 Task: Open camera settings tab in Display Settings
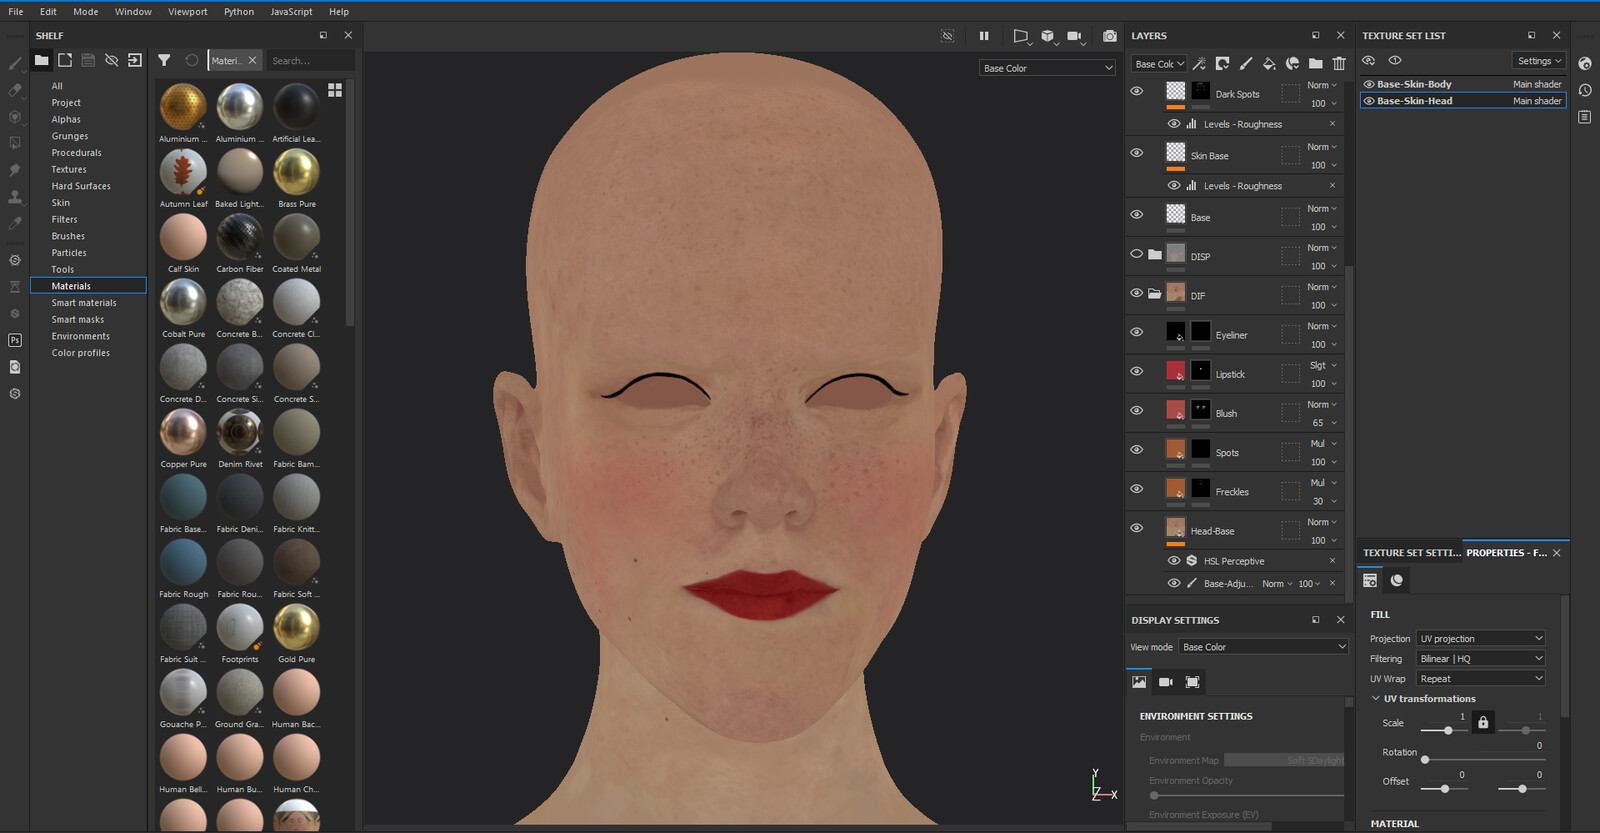pos(1166,682)
